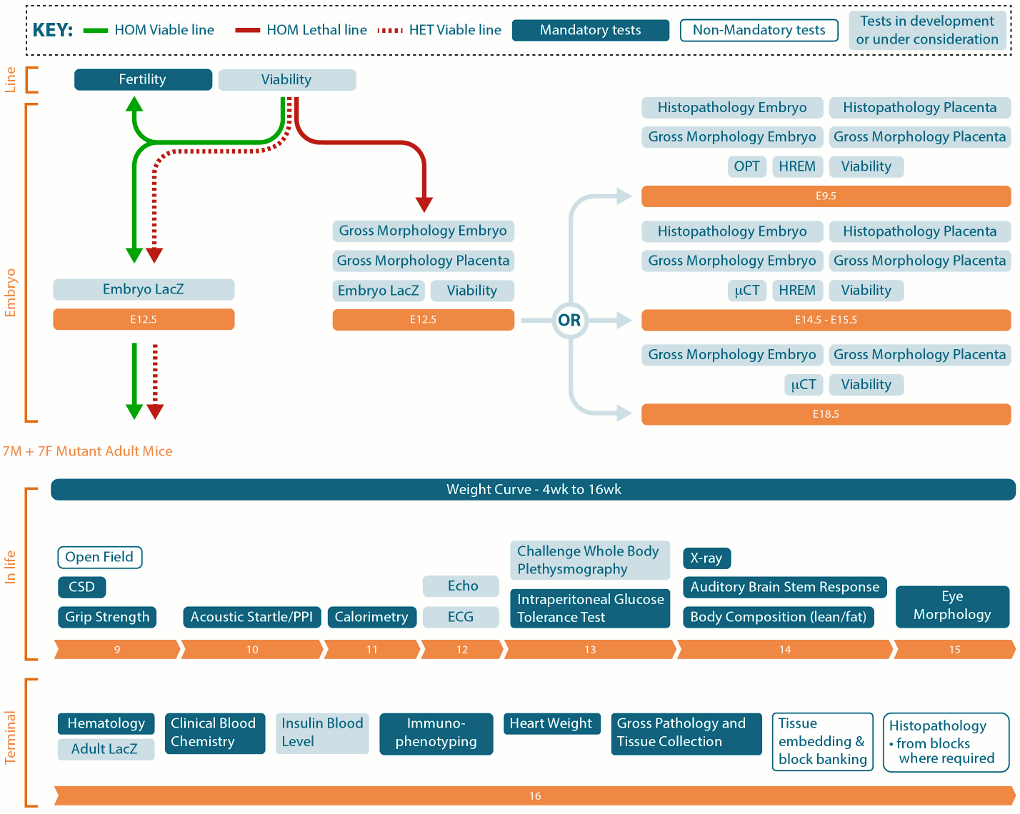Select week 9 timeline arrow

(117, 649)
